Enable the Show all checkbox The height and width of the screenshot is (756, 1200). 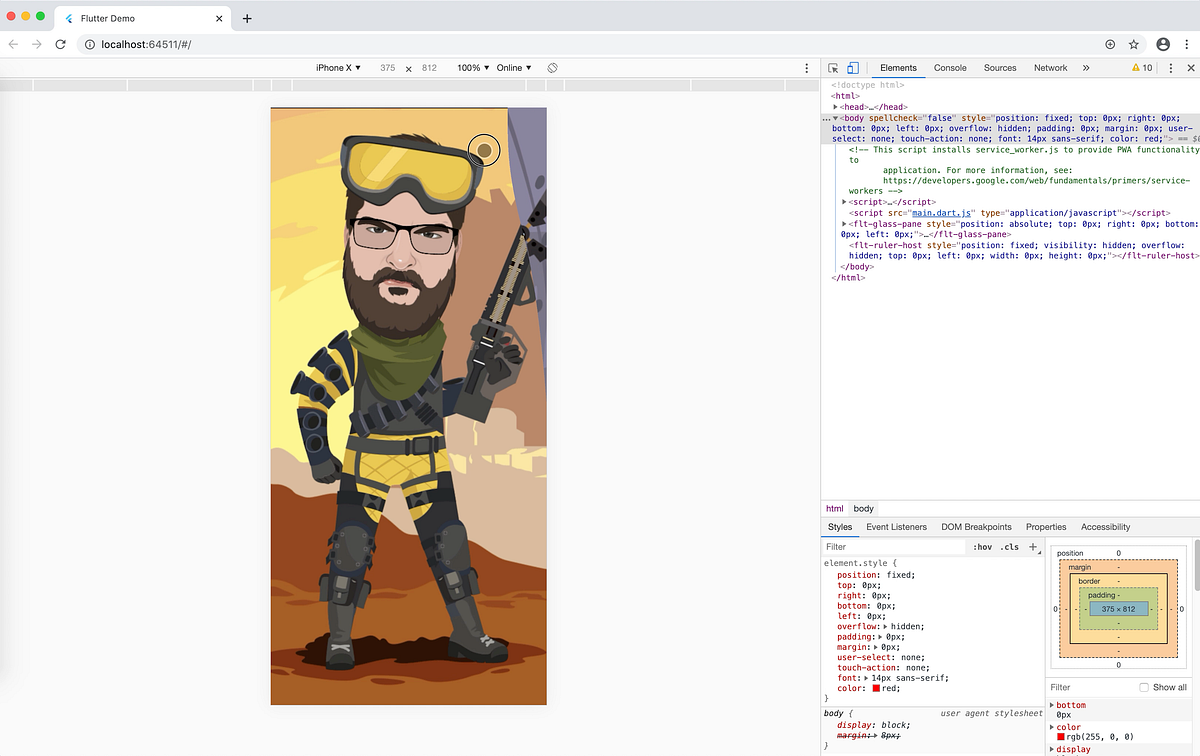click(1144, 687)
